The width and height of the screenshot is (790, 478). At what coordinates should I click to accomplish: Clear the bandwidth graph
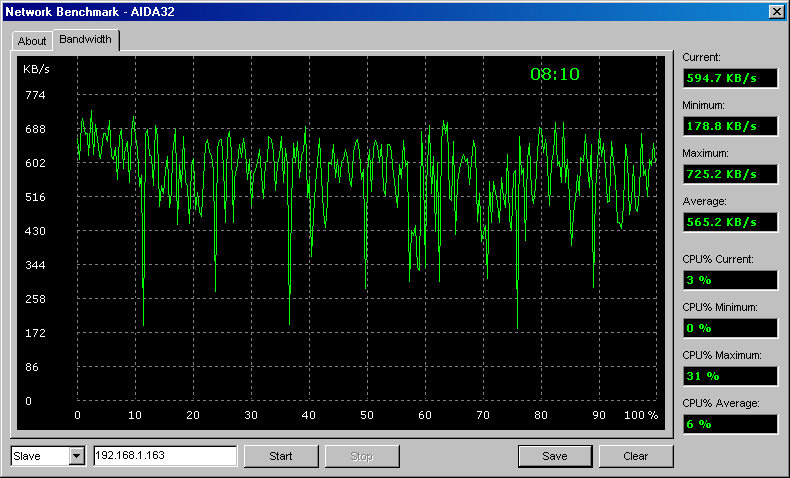pos(636,456)
